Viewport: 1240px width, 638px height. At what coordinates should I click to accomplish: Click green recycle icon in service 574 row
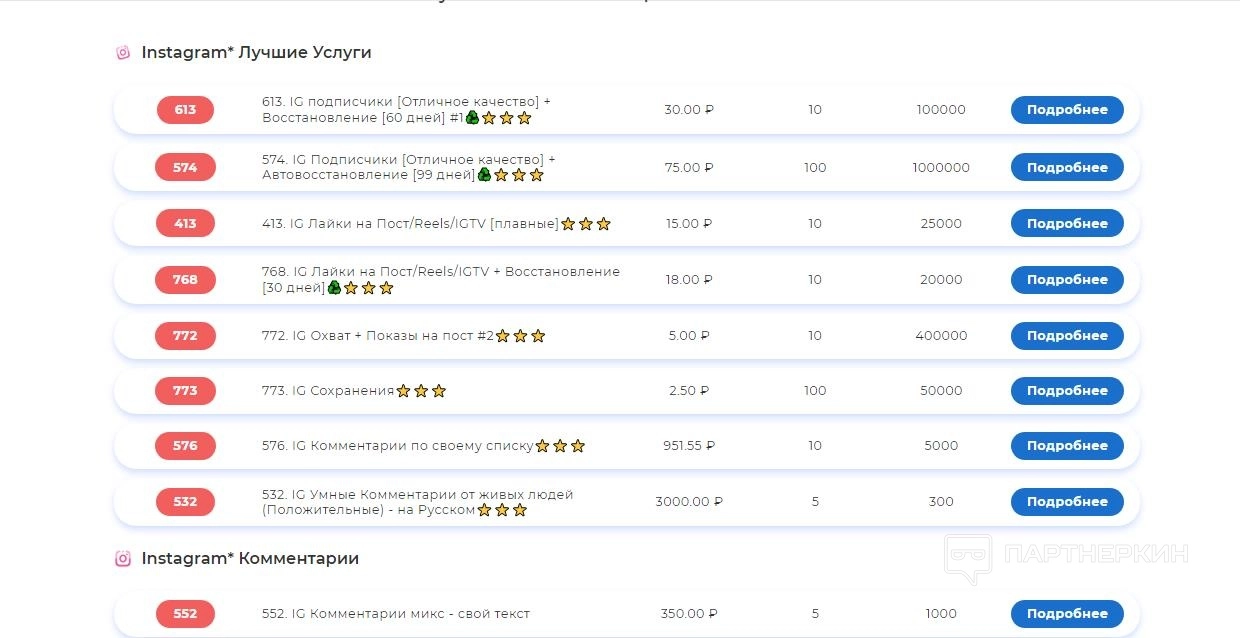pos(484,175)
